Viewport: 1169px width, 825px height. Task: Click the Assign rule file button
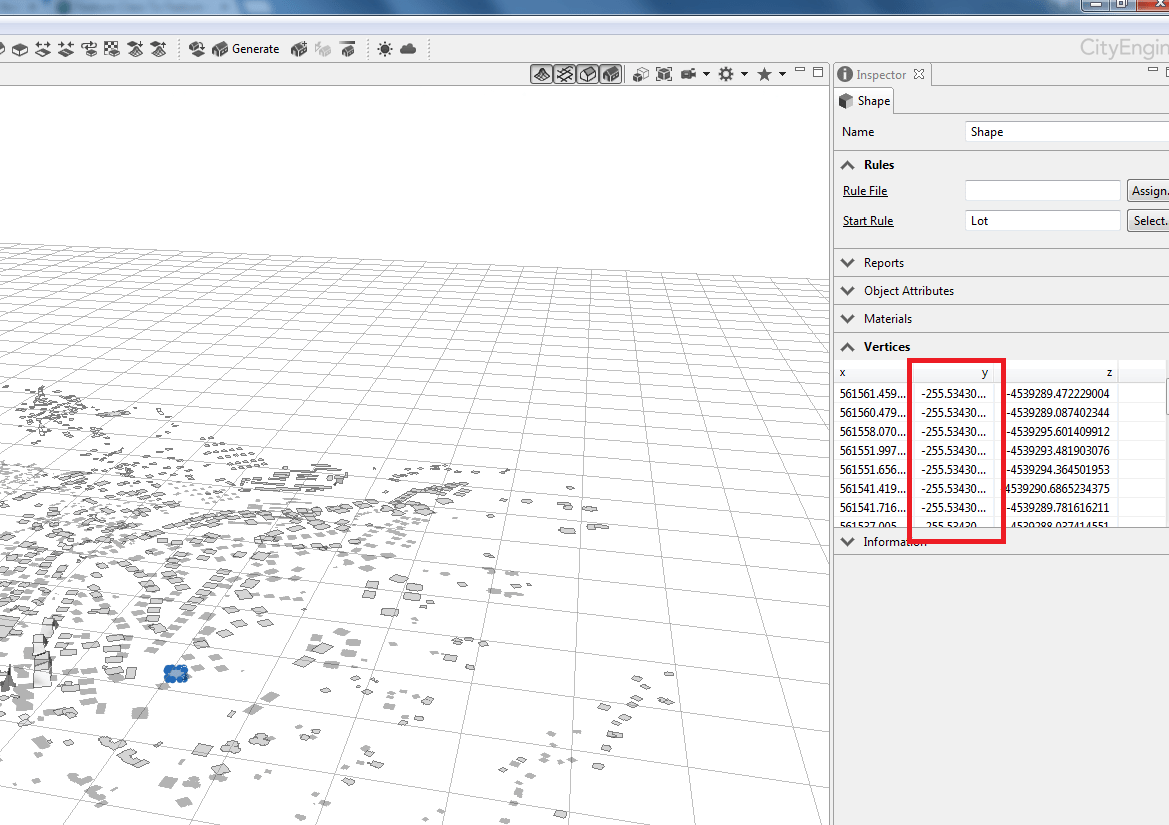point(1148,190)
